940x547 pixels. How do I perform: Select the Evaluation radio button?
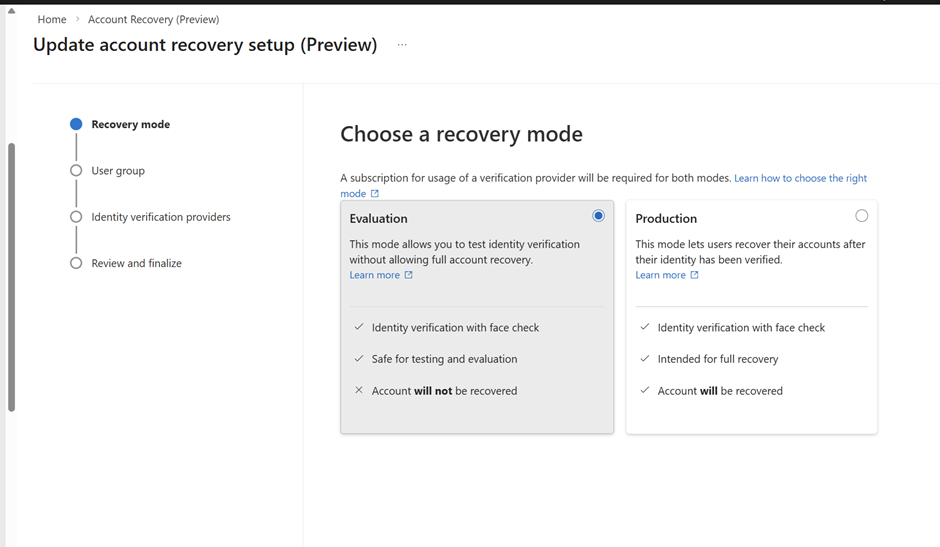[598, 216]
